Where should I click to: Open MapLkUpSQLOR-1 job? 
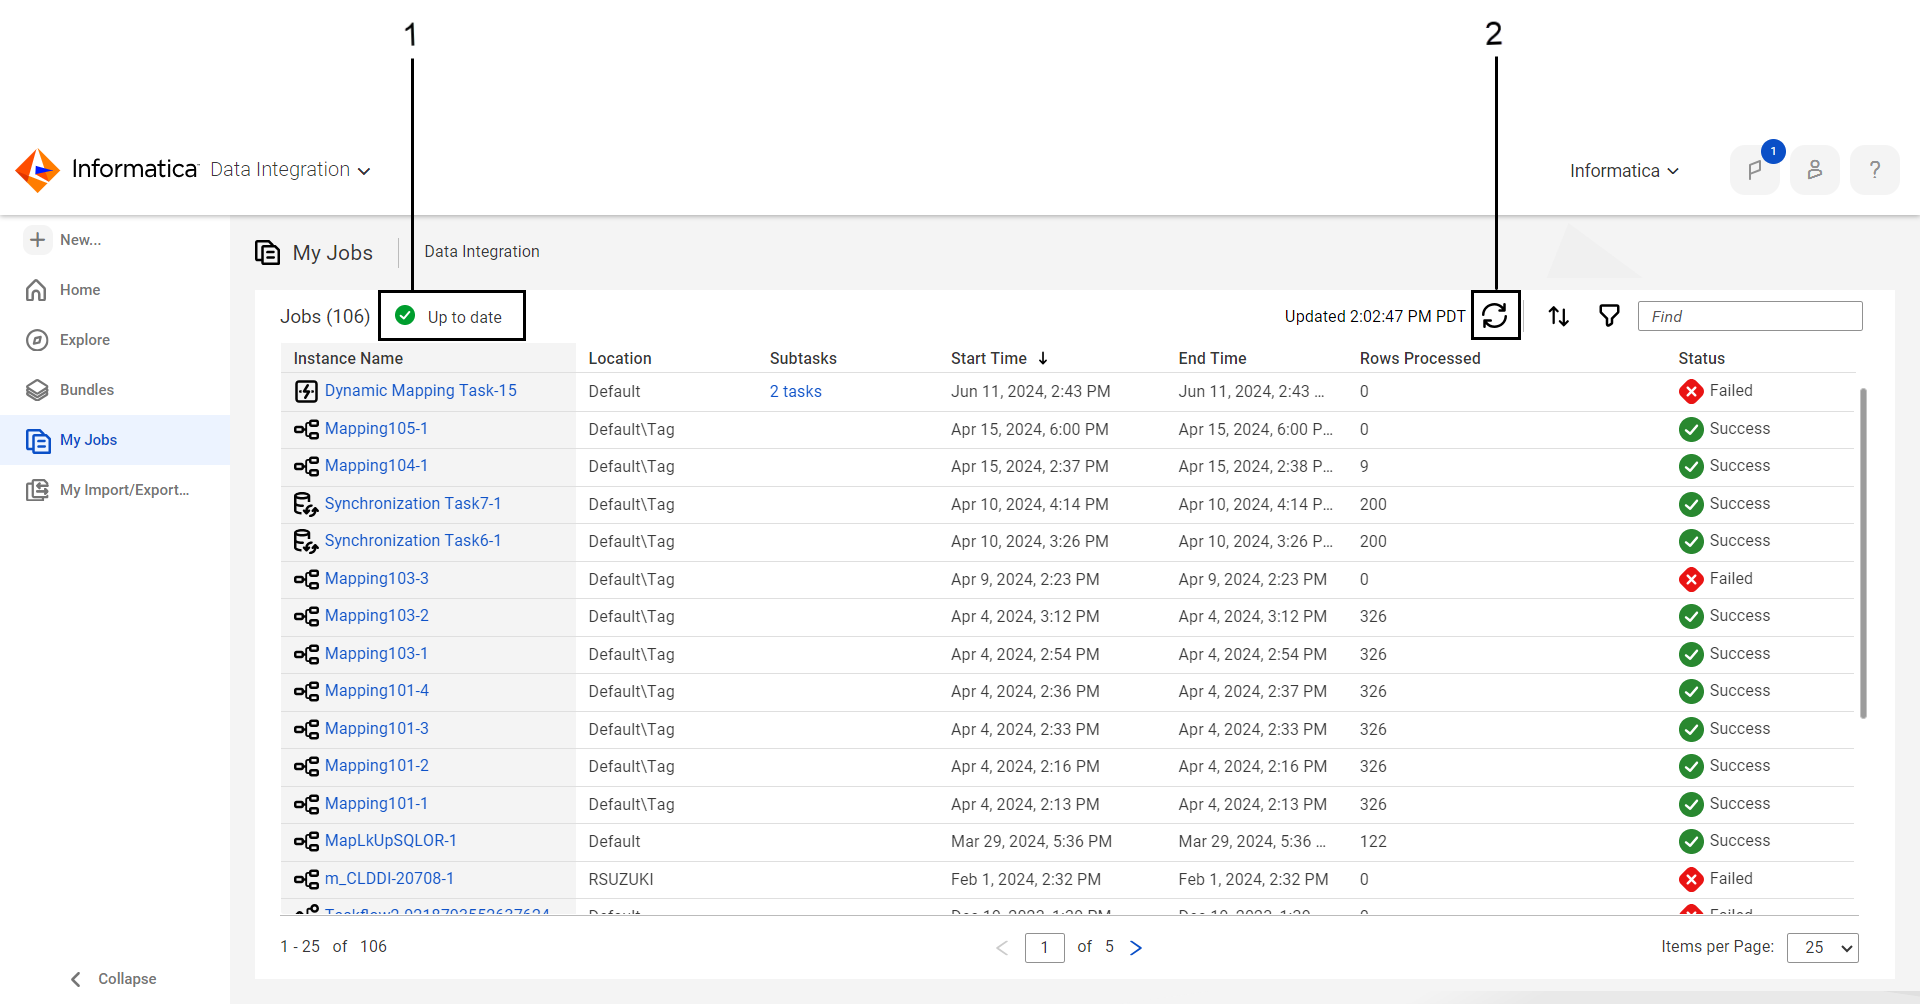(391, 841)
